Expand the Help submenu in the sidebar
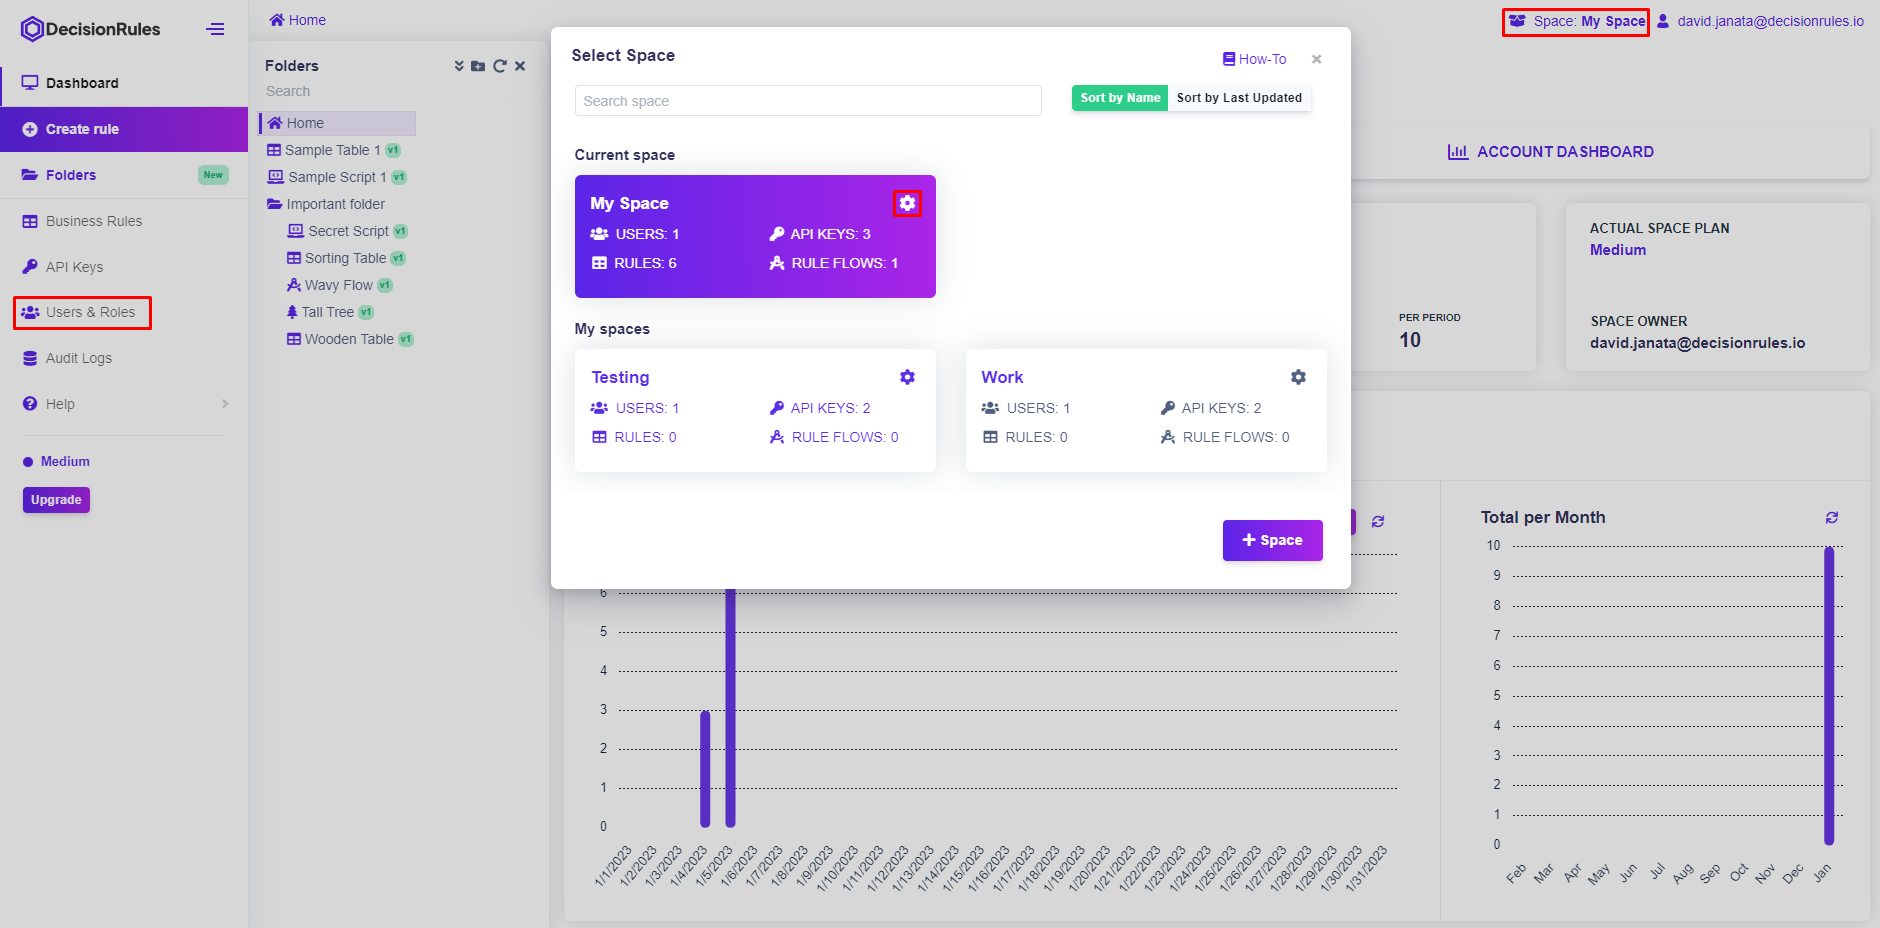The width and height of the screenshot is (1880, 928). (225, 404)
